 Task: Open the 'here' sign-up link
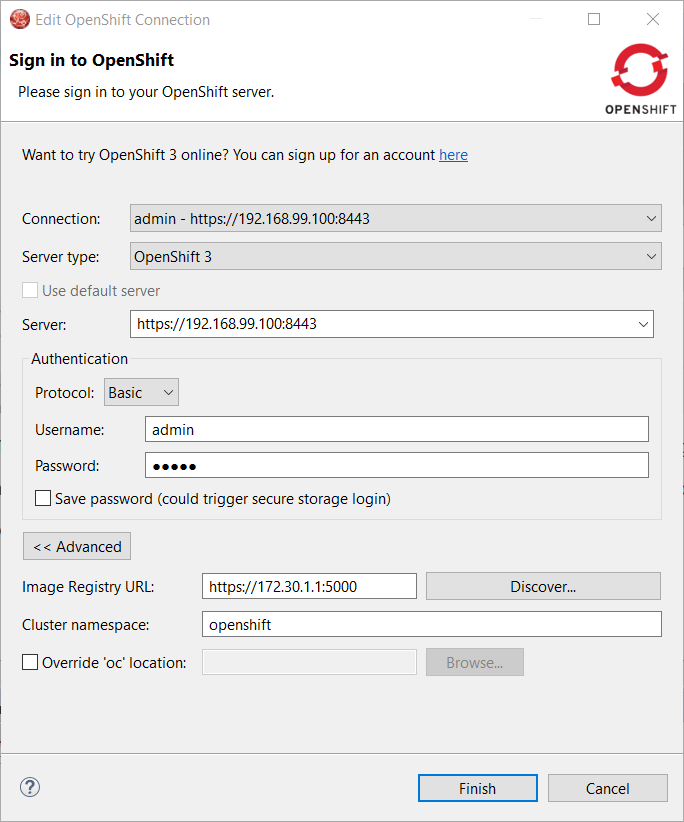click(x=453, y=155)
